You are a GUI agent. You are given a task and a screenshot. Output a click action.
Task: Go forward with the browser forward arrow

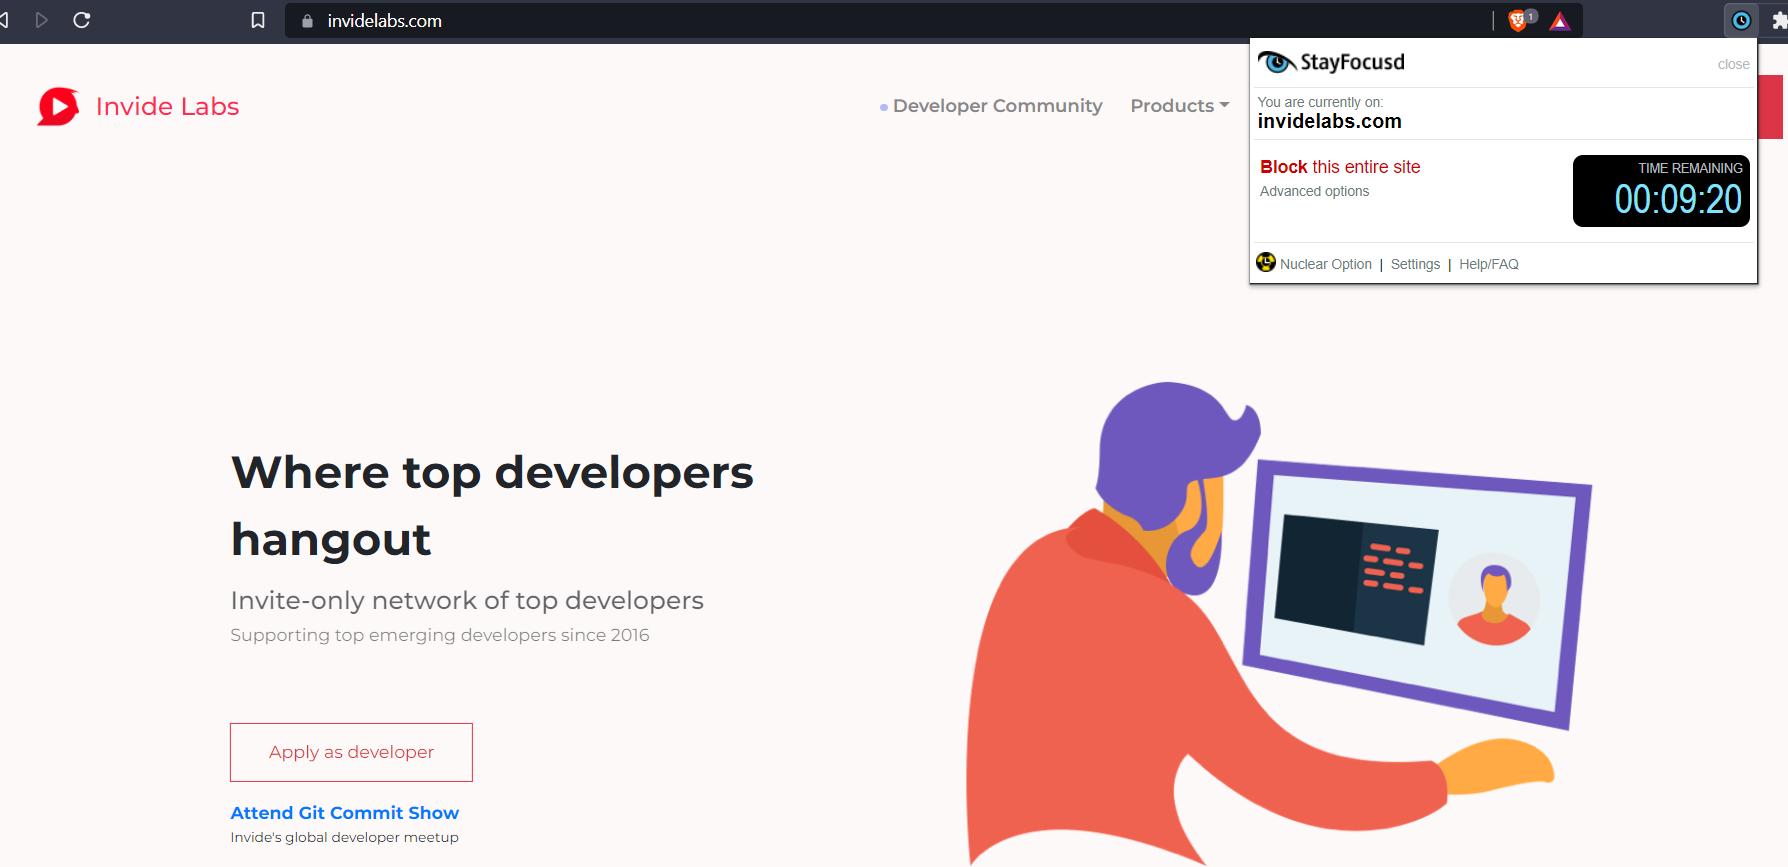coord(41,20)
